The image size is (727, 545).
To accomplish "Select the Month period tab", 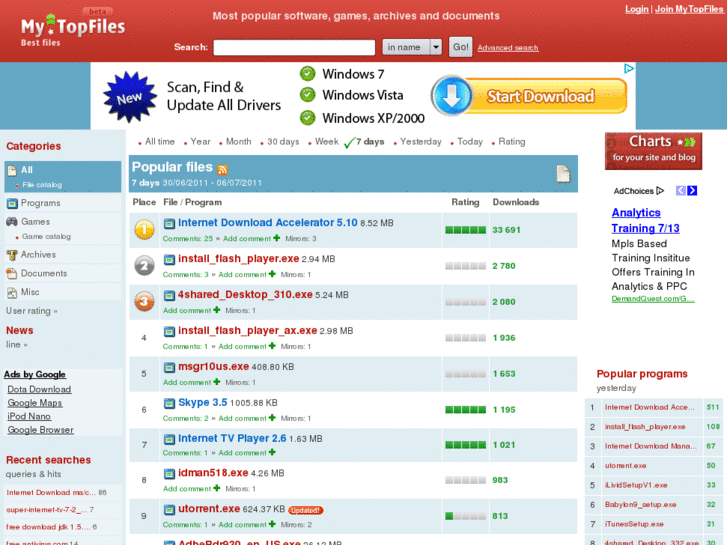I will (x=239, y=141).
